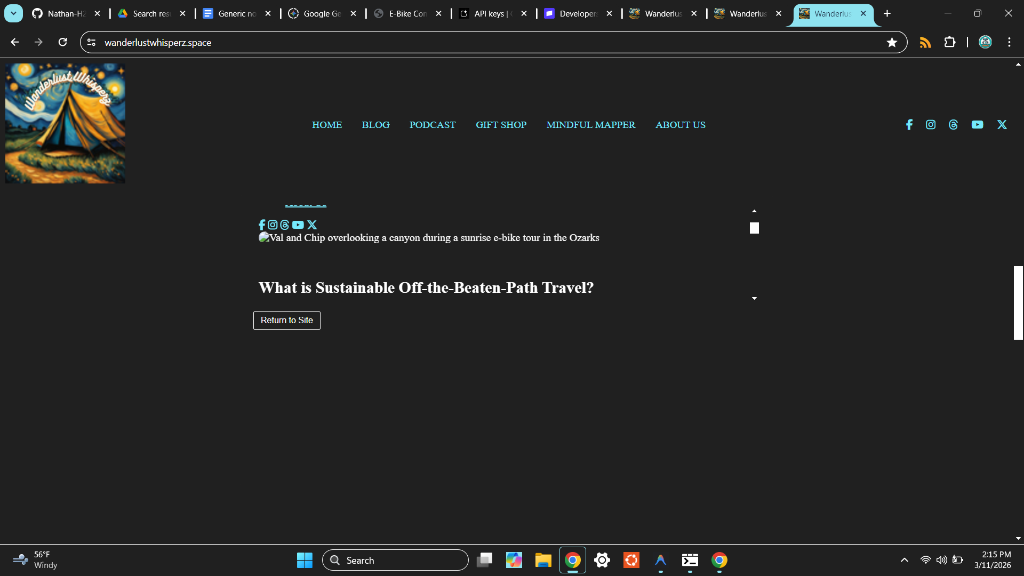1024x576 pixels.
Task: Click the Threads icon in the header
Action: click(953, 125)
